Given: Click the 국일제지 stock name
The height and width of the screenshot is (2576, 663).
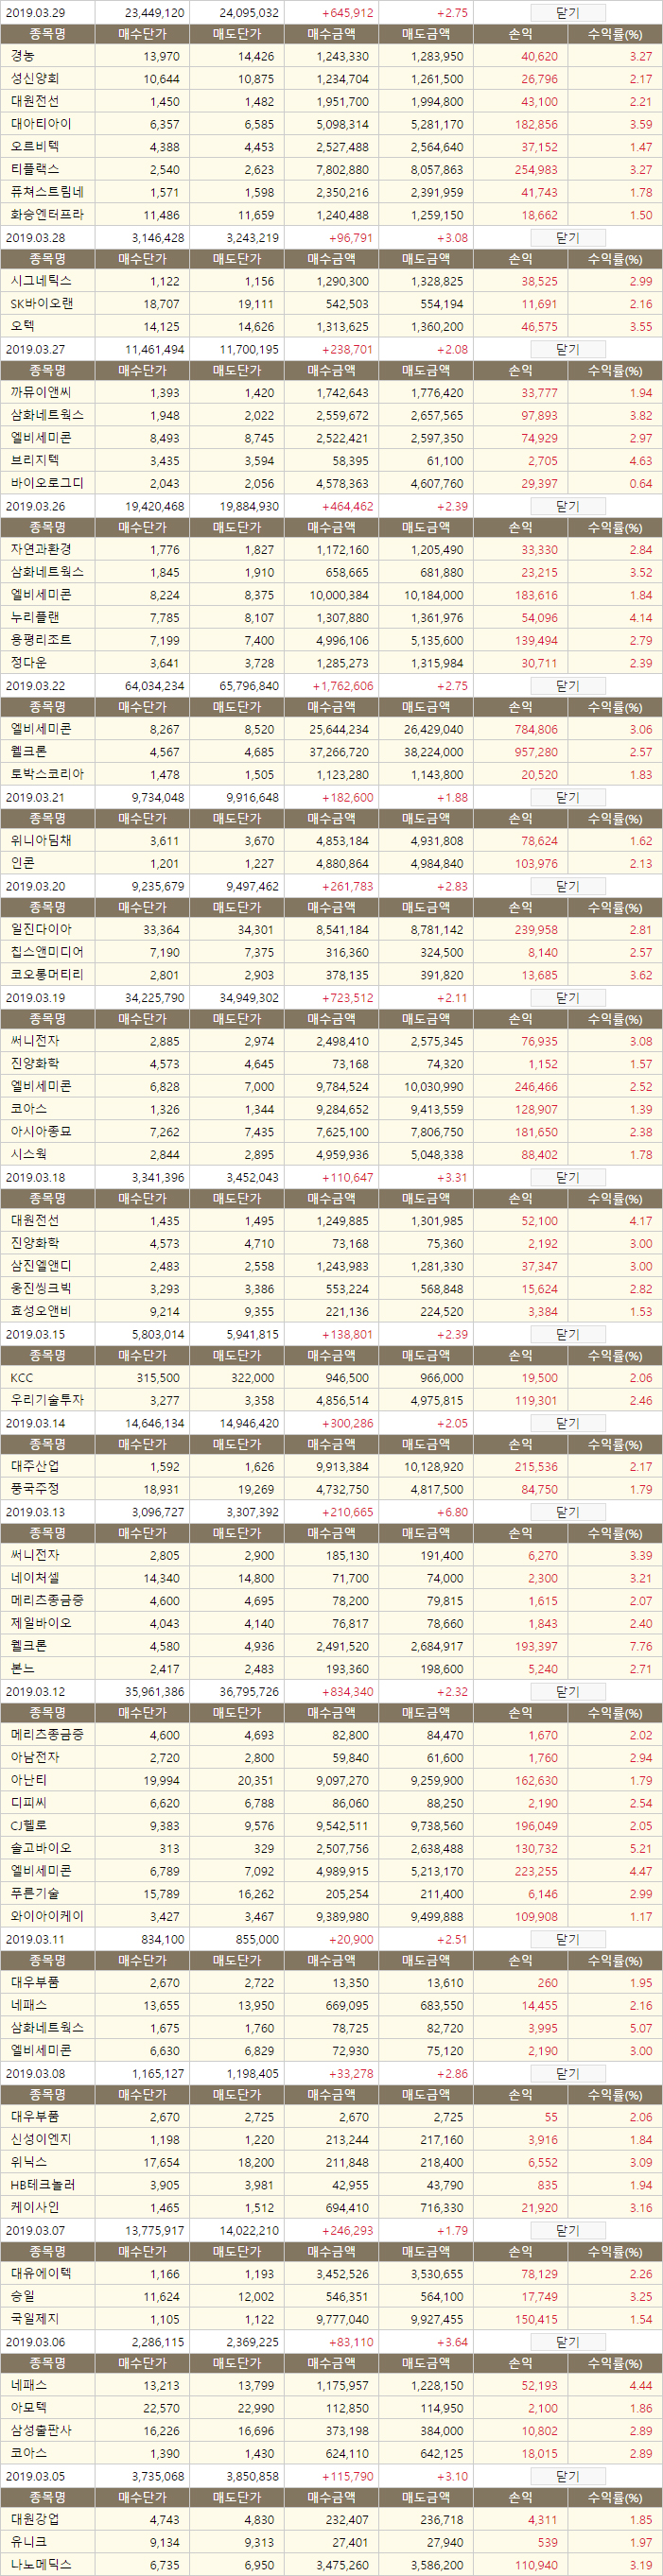Looking at the screenshot, I should [x=35, y=2318].
